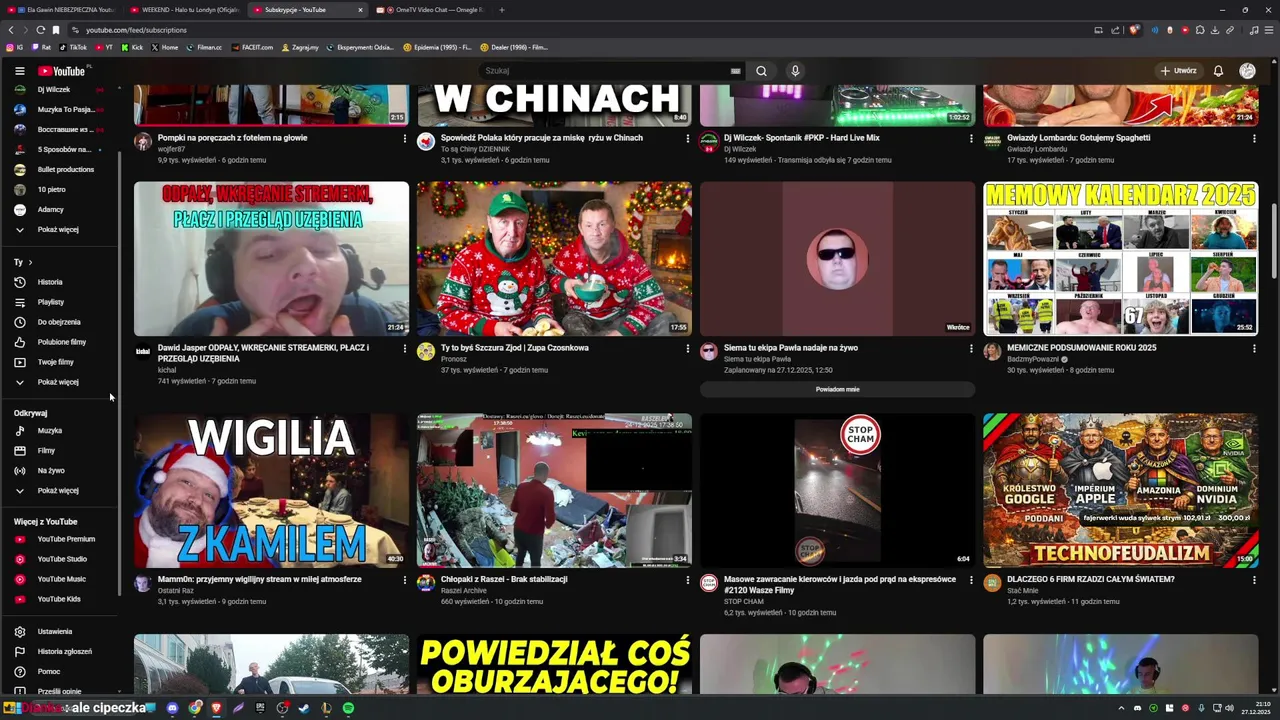1280x720 pixels.
Task: Click the FACEIT.com bookmark
Action: [x=252, y=47]
